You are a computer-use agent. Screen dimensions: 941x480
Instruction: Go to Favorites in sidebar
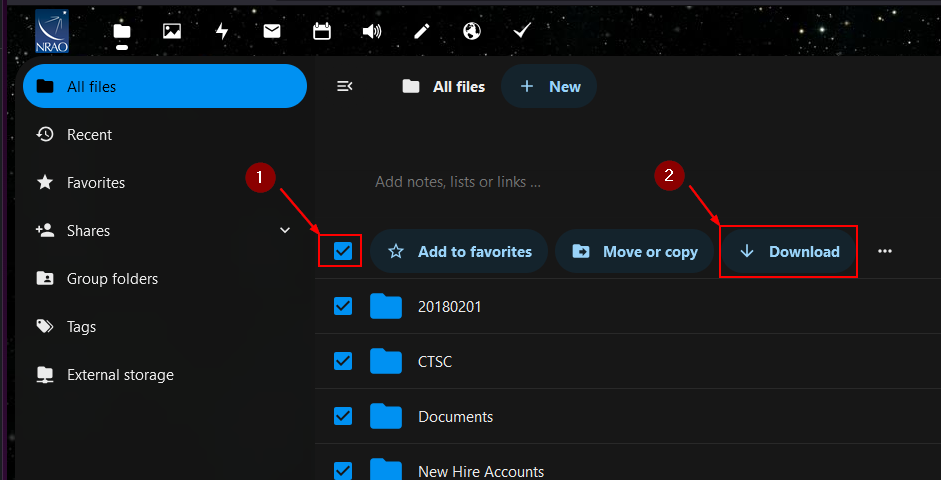tap(95, 183)
